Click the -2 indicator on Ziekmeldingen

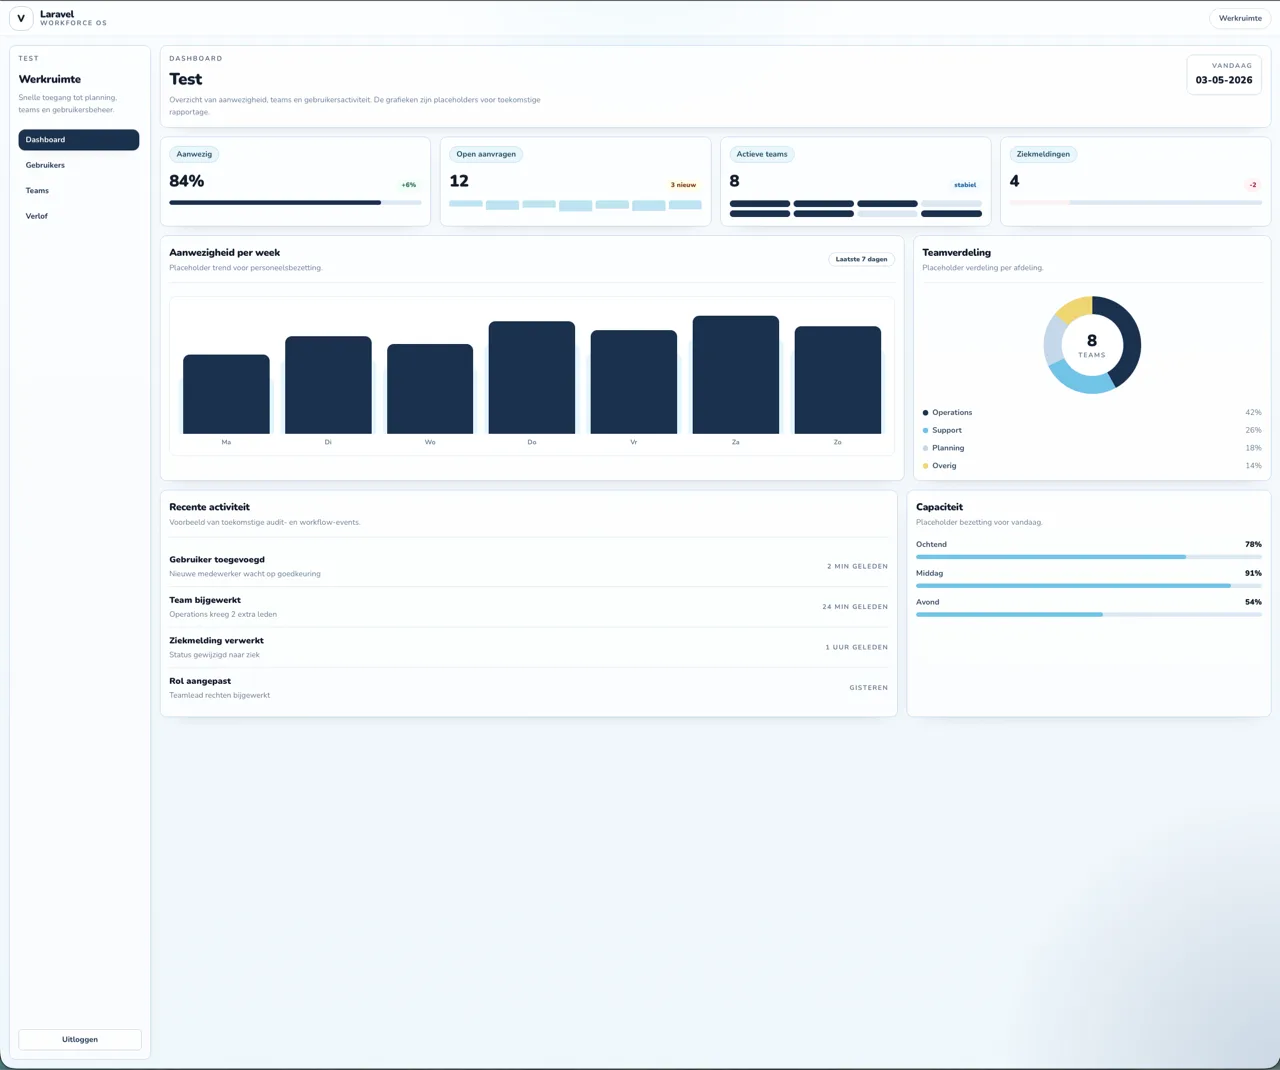(x=1253, y=185)
